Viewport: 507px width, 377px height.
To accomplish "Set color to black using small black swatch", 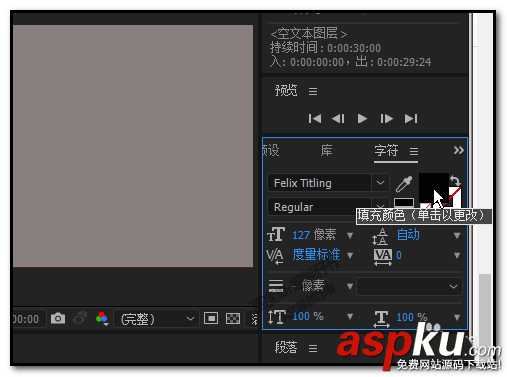I will (x=404, y=203).
